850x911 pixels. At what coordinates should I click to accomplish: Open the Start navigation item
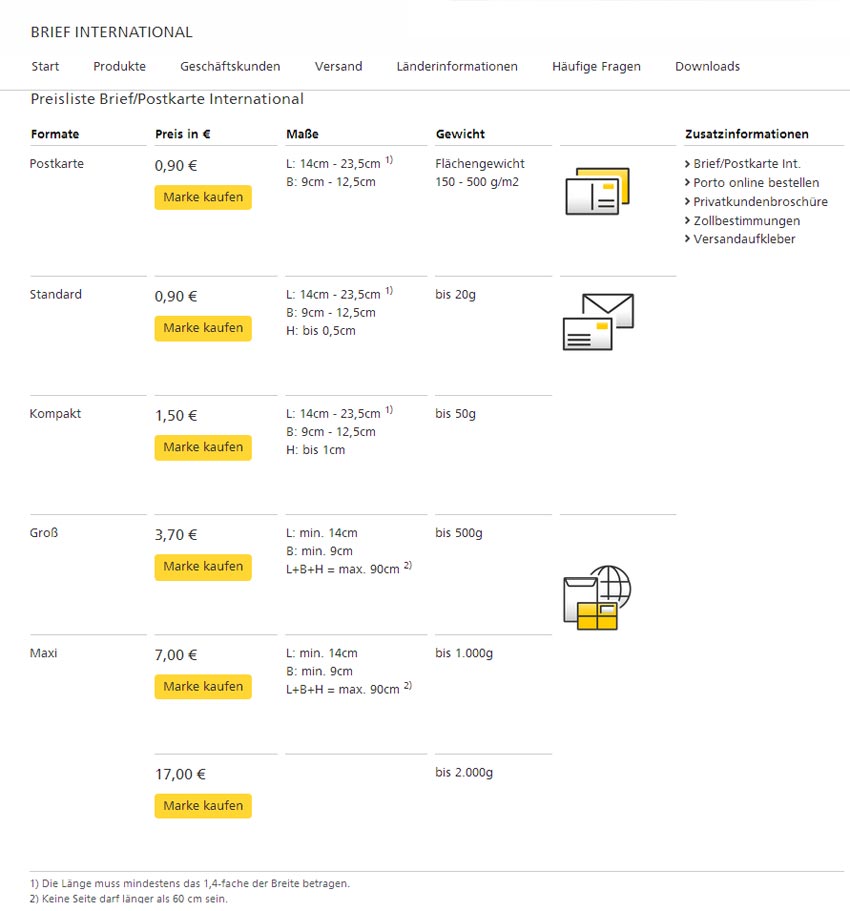click(45, 66)
